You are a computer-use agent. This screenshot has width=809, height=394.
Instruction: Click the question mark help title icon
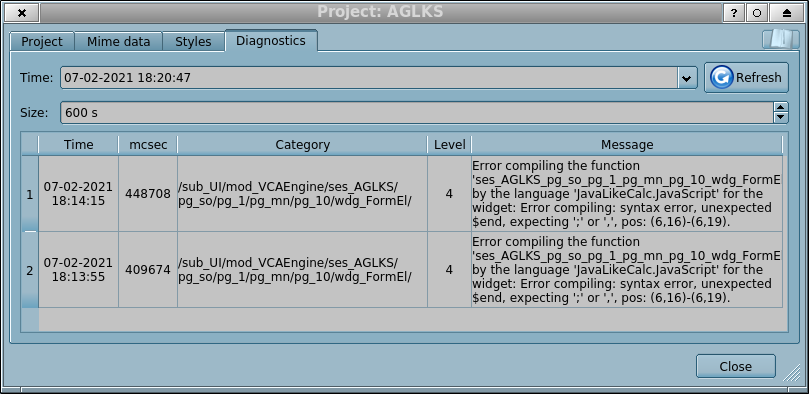click(x=734, y=13)
